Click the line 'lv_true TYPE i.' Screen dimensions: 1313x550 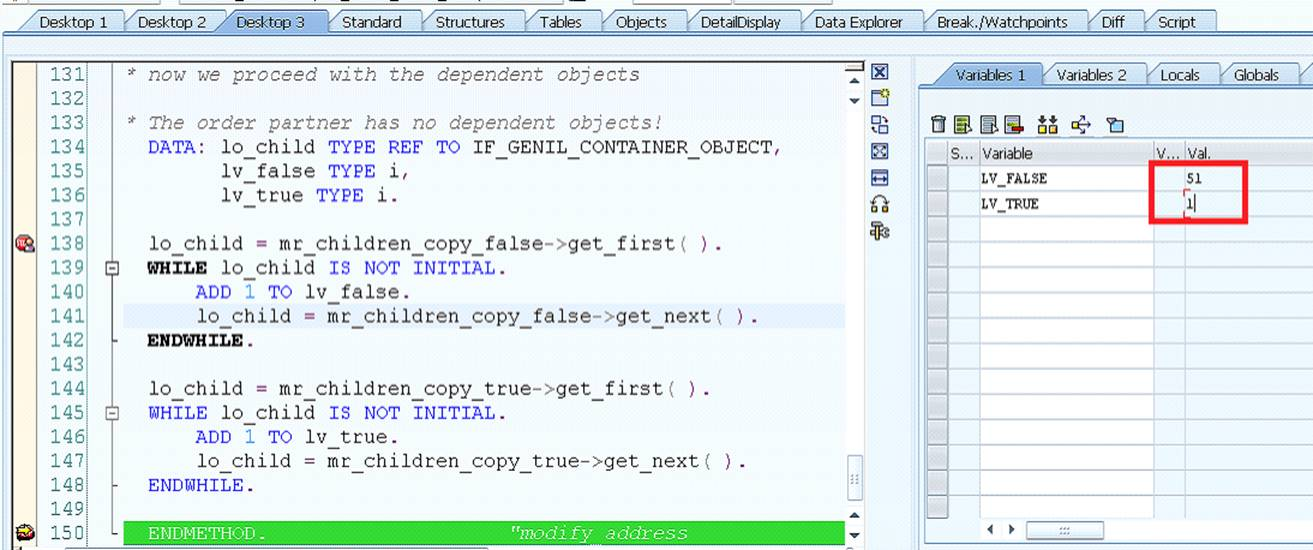click(310, 195)
